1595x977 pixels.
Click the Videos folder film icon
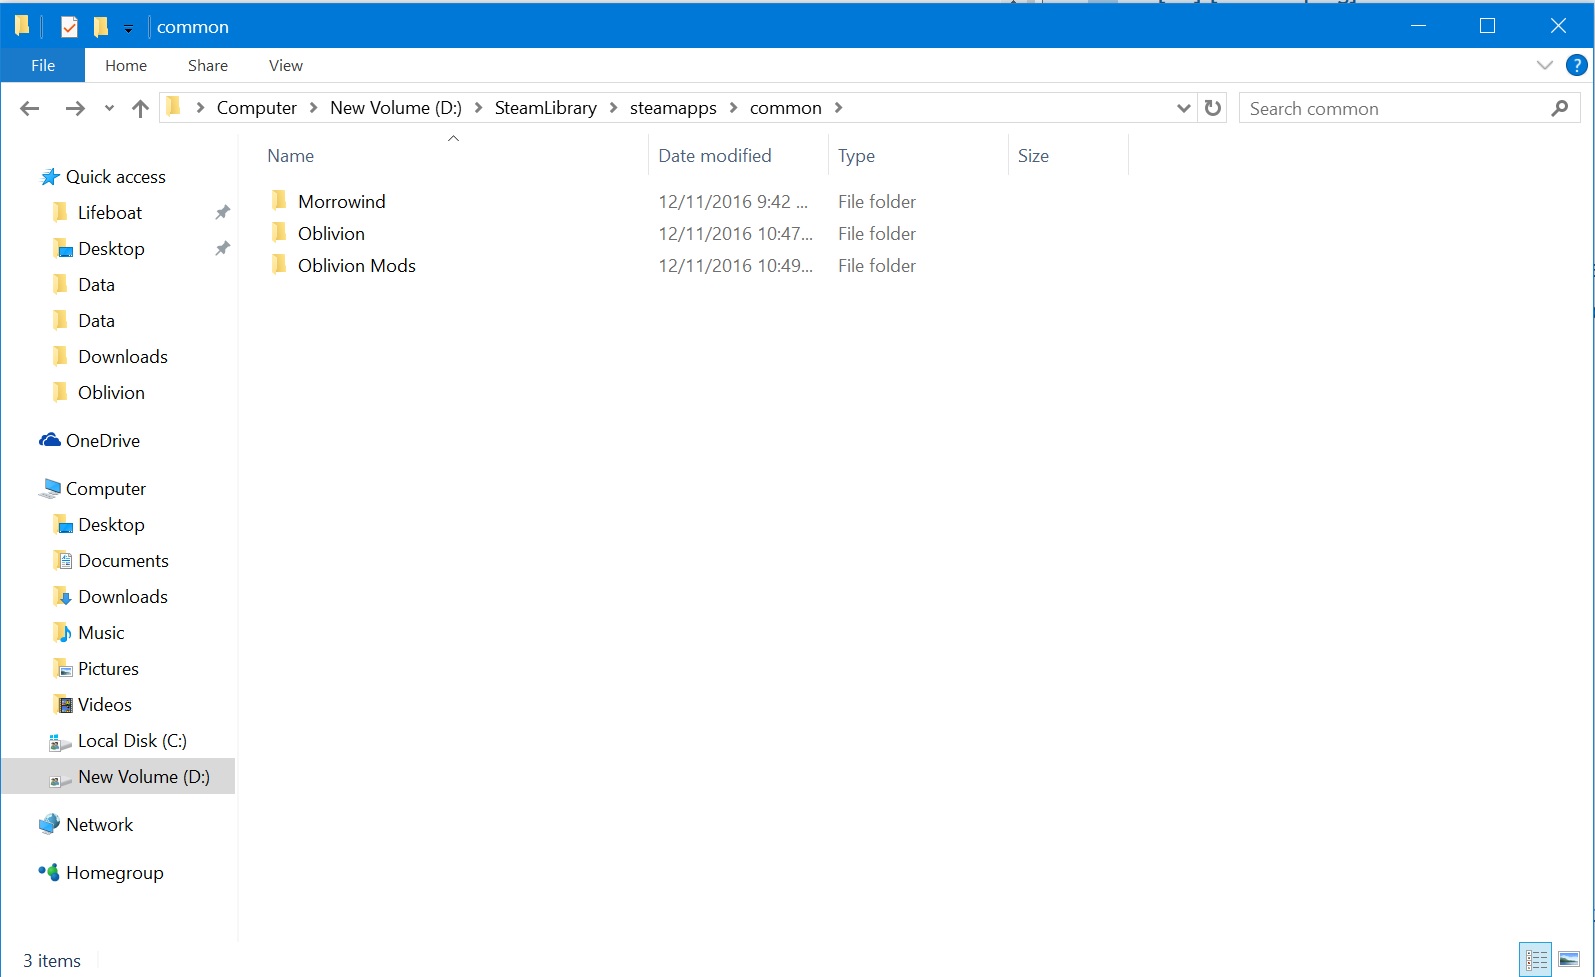[62, 705]
